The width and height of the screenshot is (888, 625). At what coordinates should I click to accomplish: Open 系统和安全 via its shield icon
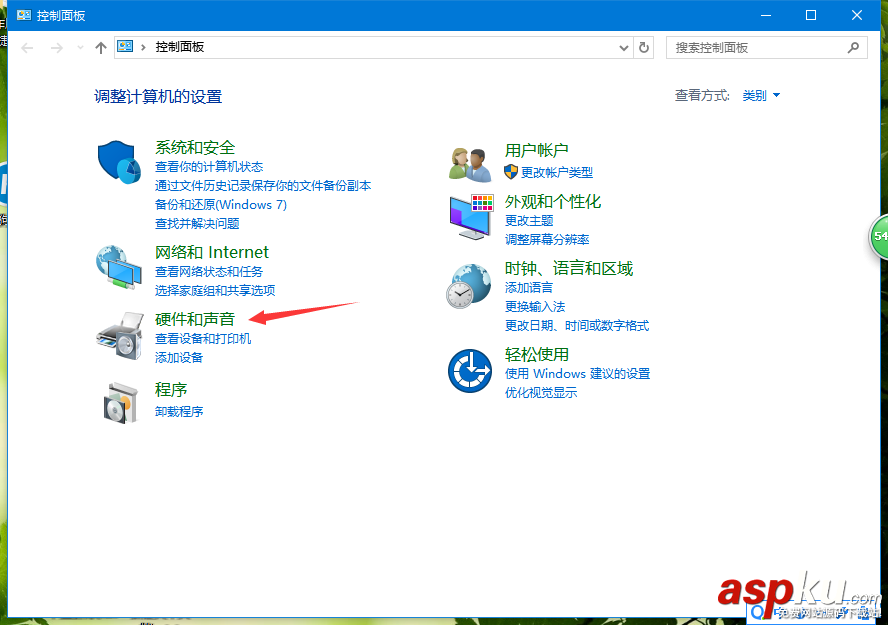tap(119, 163)
